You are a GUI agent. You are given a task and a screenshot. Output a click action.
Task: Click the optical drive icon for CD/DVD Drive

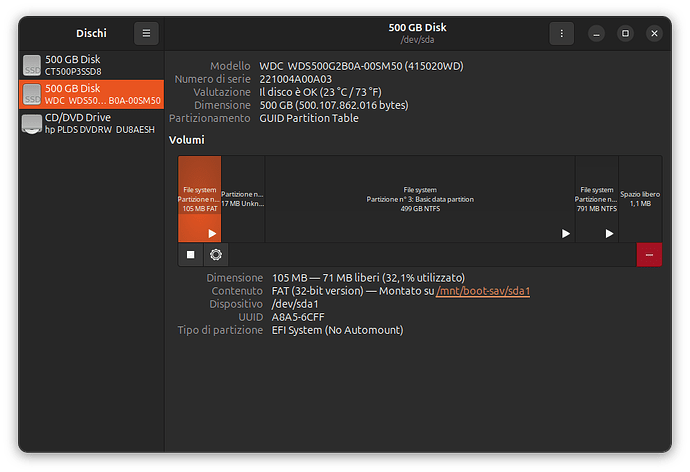pos(32,124)
